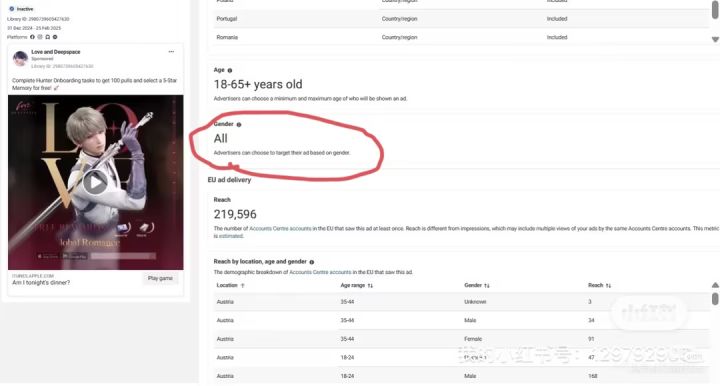
Task: Click the Age info icon
Action: point(230,70)
